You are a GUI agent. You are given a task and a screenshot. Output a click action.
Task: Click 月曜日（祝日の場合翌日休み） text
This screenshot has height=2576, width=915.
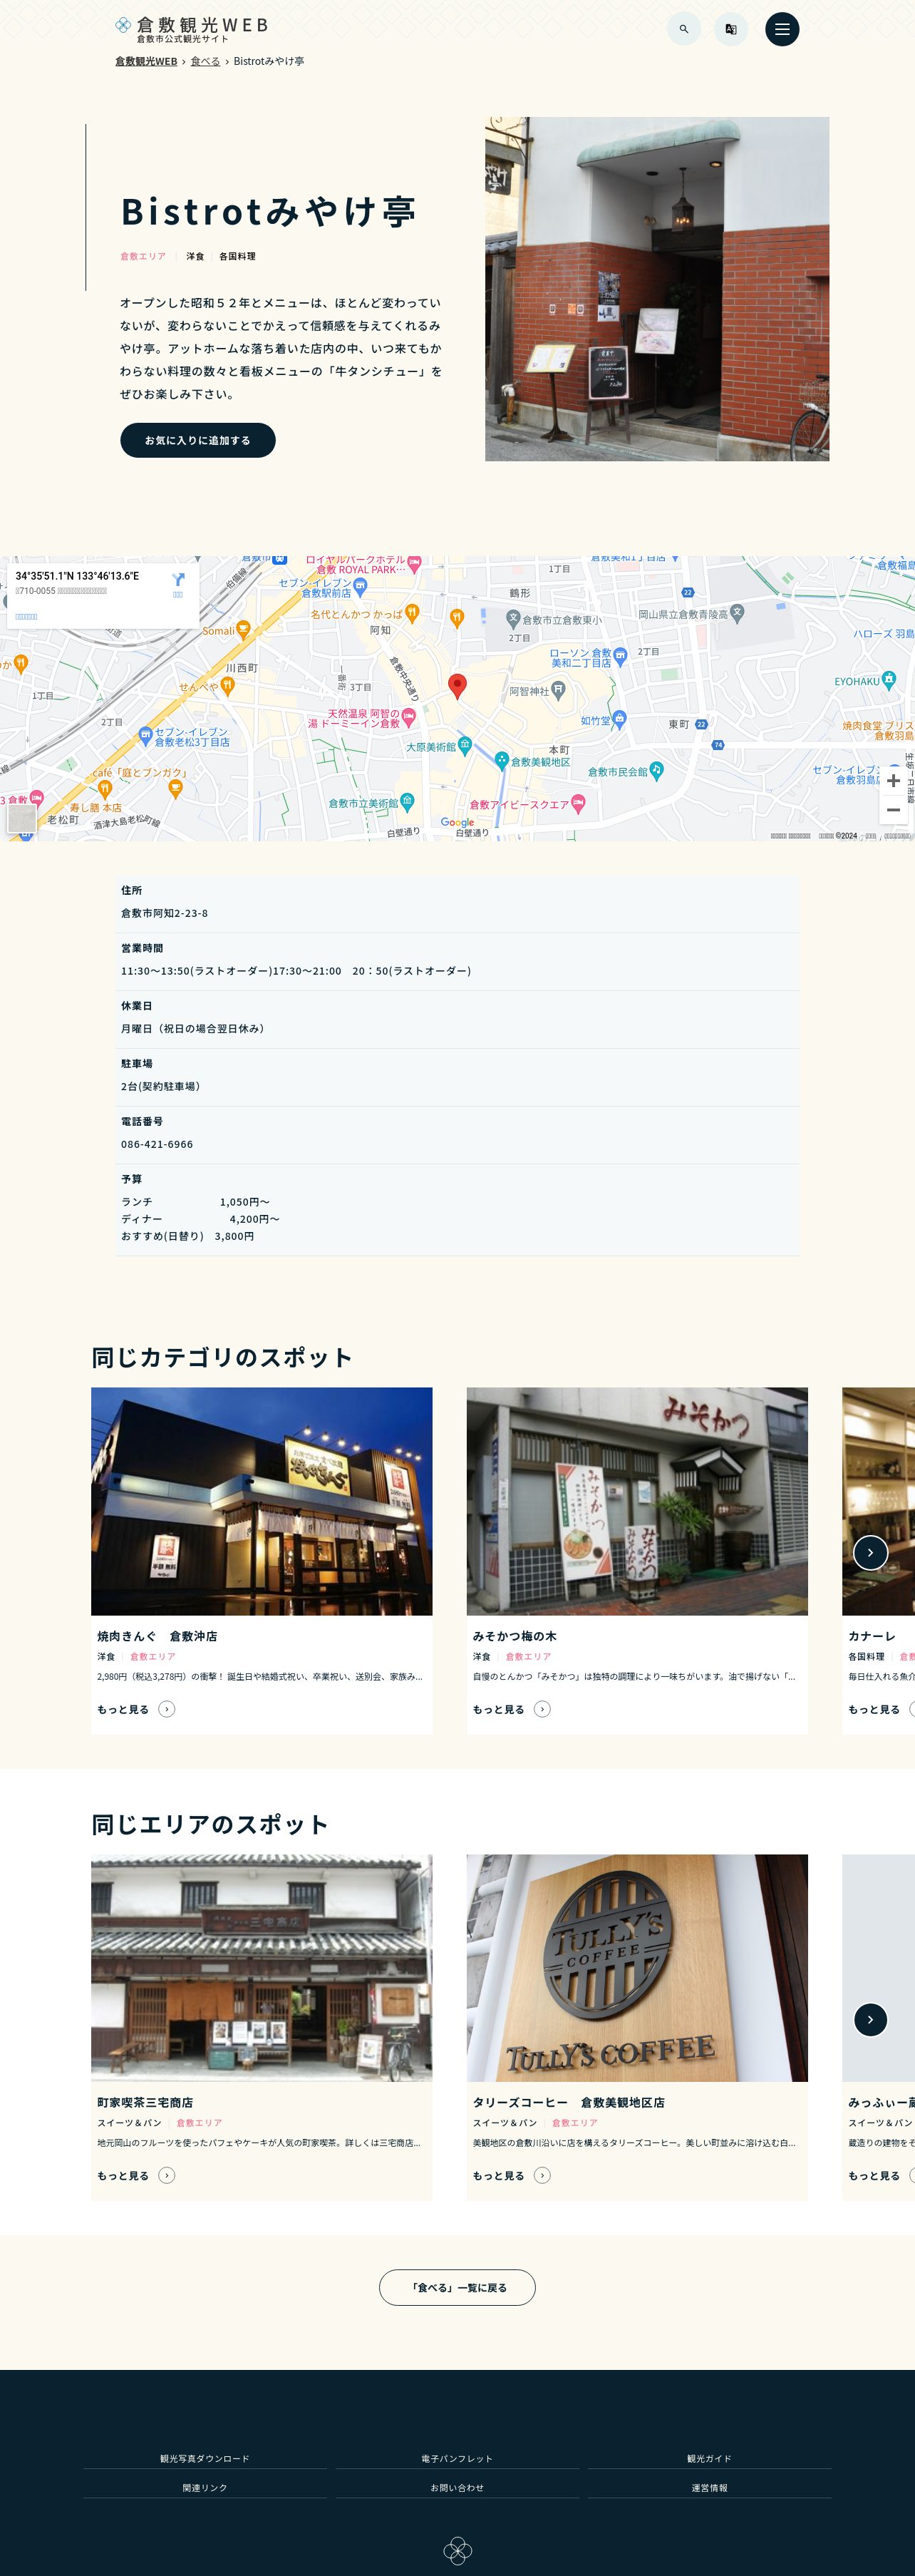[194, 1028]
